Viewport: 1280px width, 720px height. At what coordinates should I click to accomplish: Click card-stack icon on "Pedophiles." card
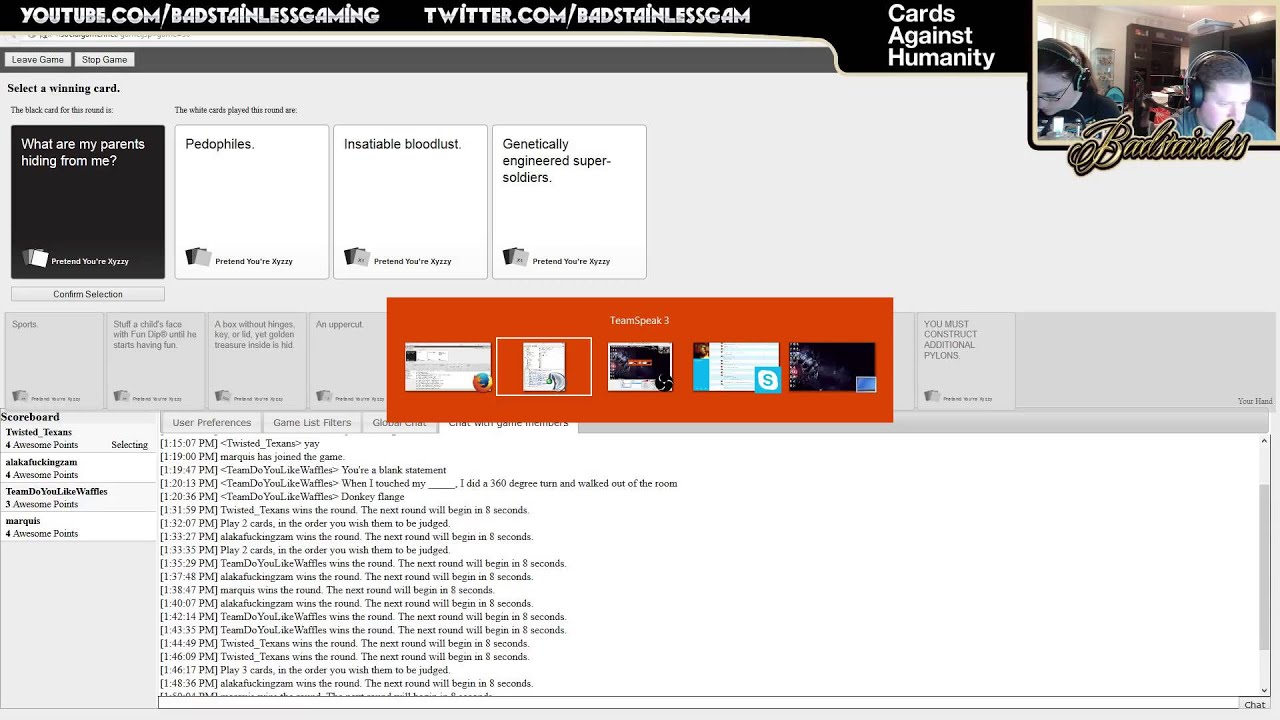point(198,258)
